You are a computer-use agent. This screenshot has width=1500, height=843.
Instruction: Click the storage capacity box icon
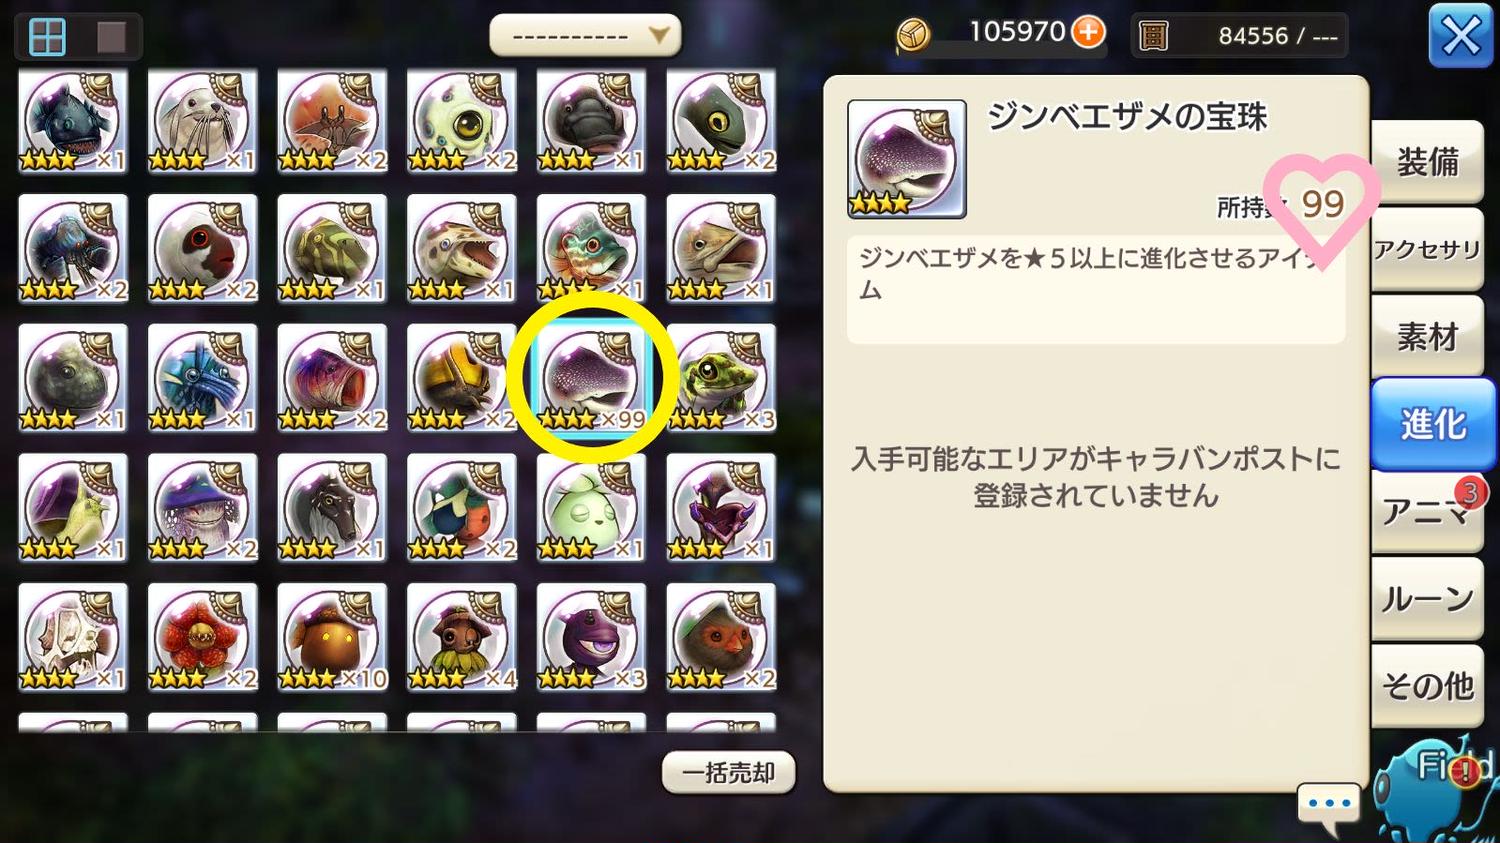click(1153, 36)
